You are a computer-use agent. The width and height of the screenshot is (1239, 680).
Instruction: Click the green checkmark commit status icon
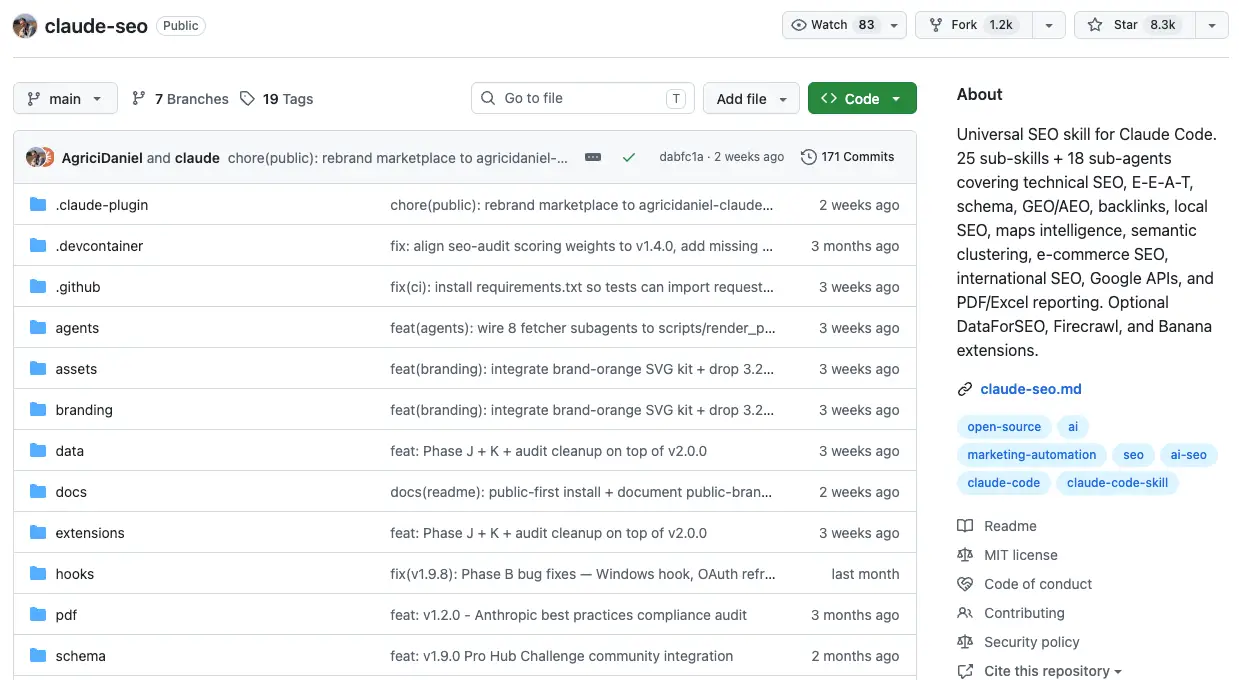point(628,157)
